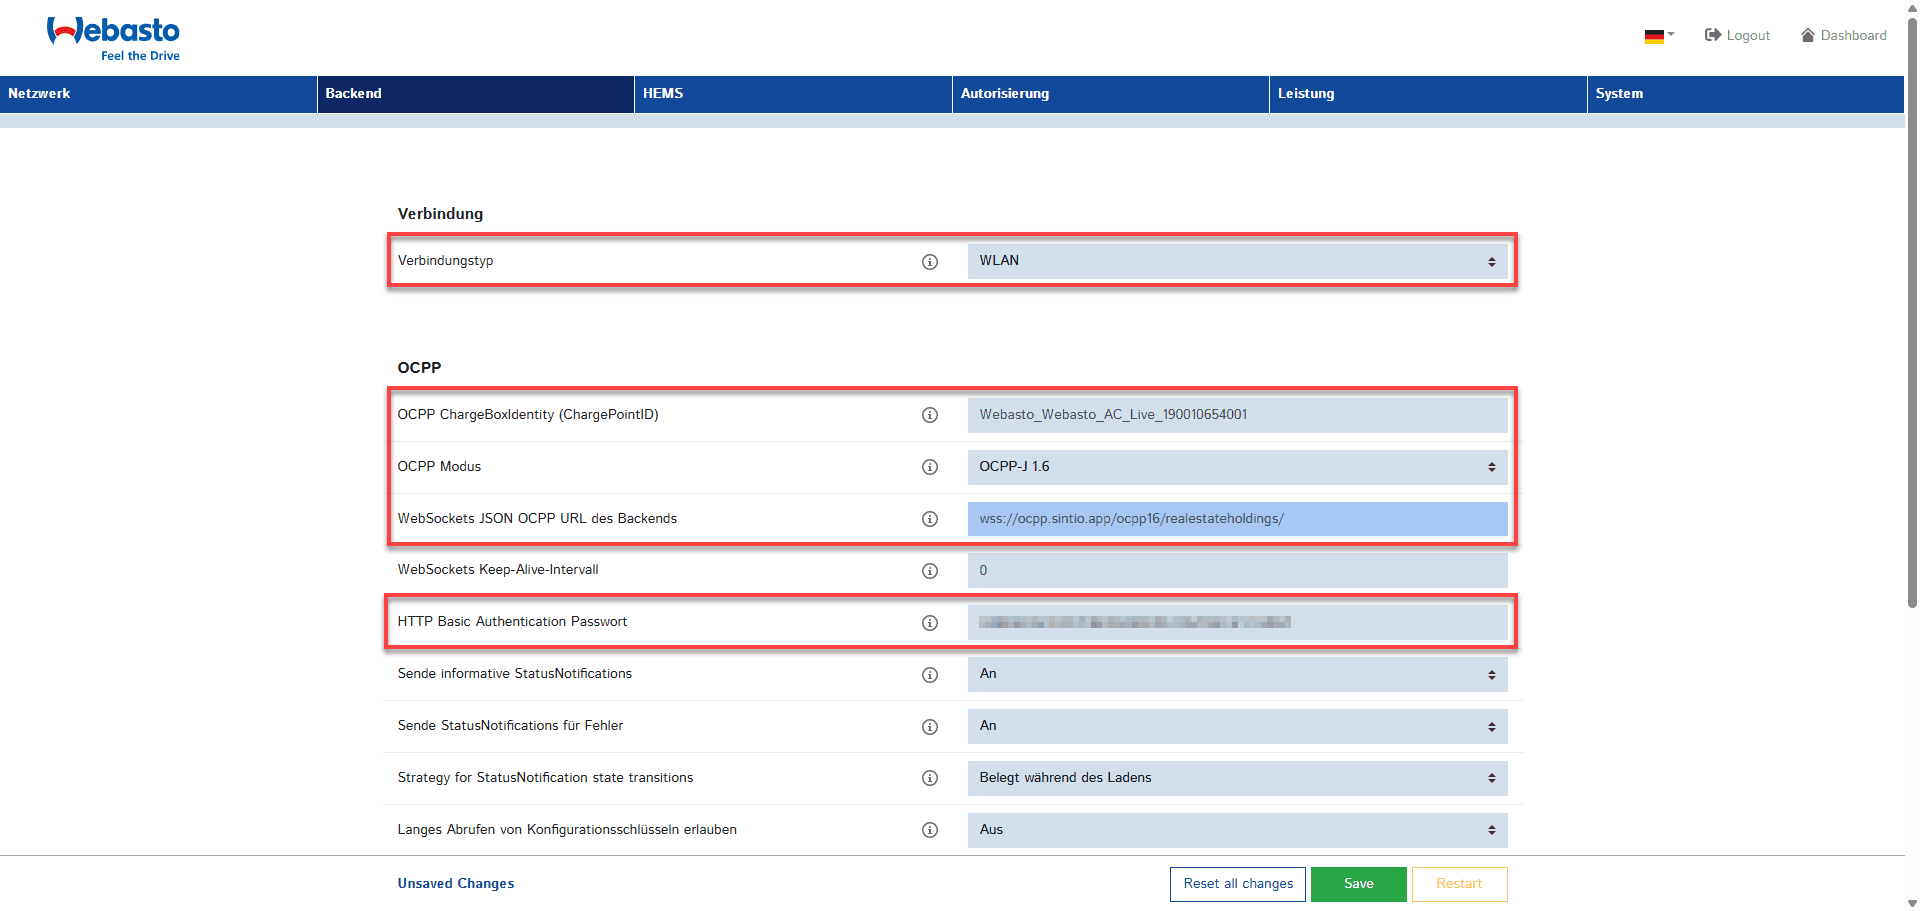Image resolution: width=1920 pixels, height=911 pixels.
Task: Go to the Autorisierung tab
Action: tap(1111, 94)
